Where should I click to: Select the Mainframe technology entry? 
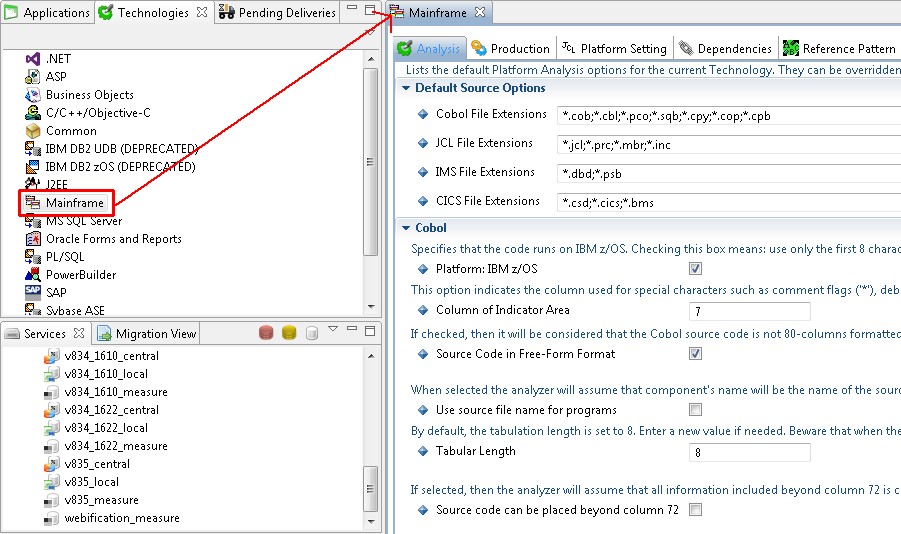[74, 203]
